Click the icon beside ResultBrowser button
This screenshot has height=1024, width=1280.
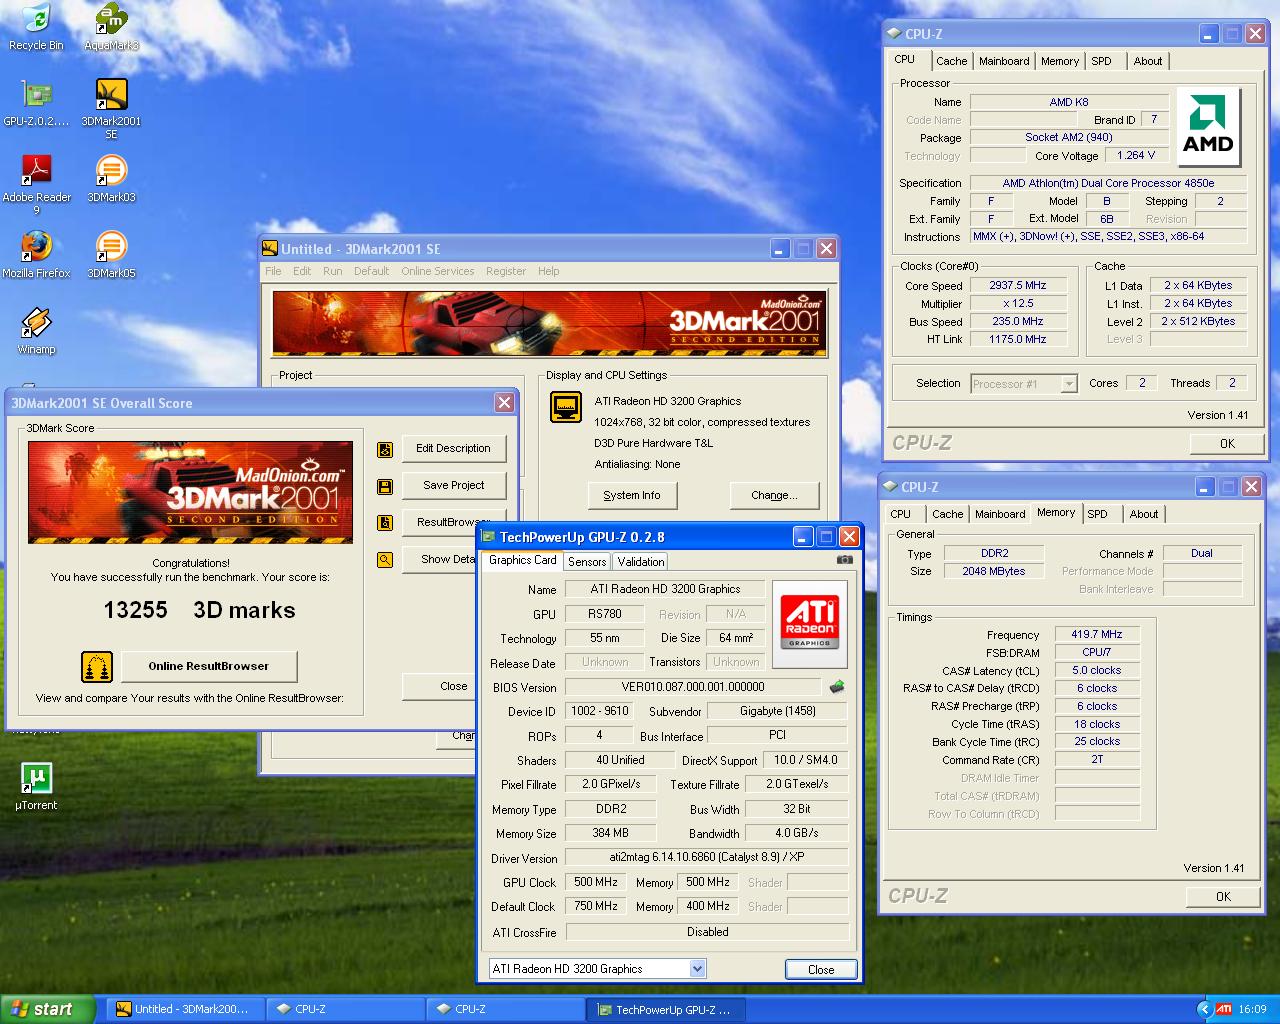pos(385,522)
